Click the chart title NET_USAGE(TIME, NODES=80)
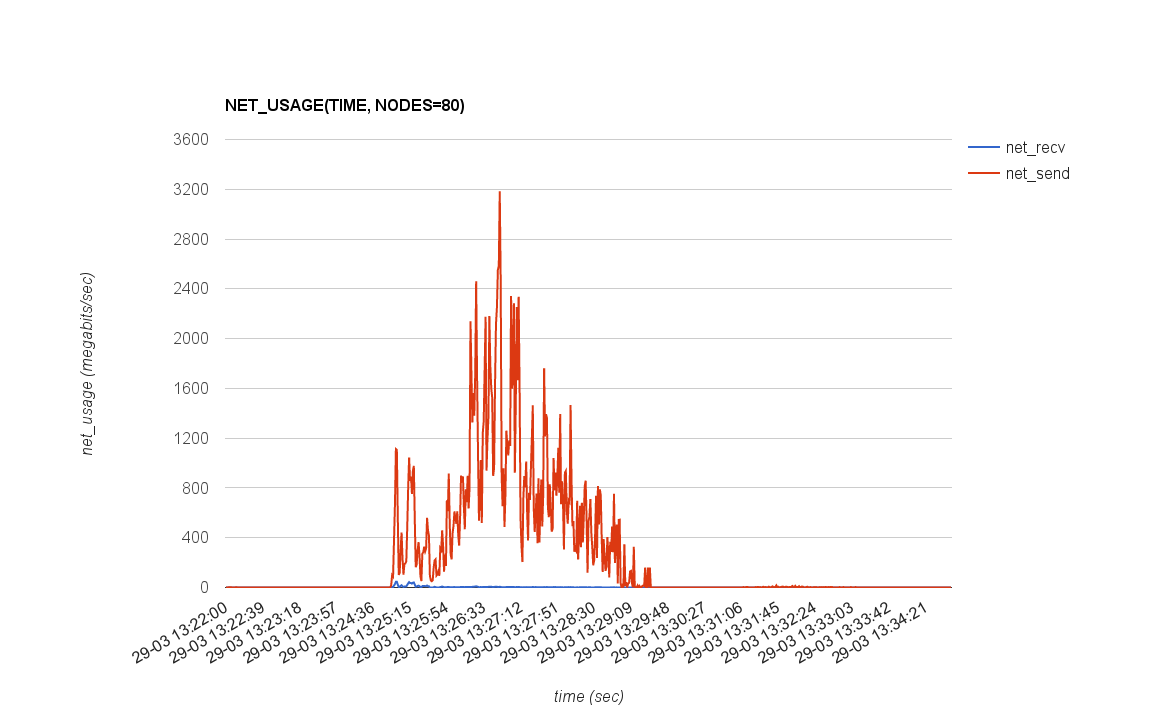 point(344,105)
